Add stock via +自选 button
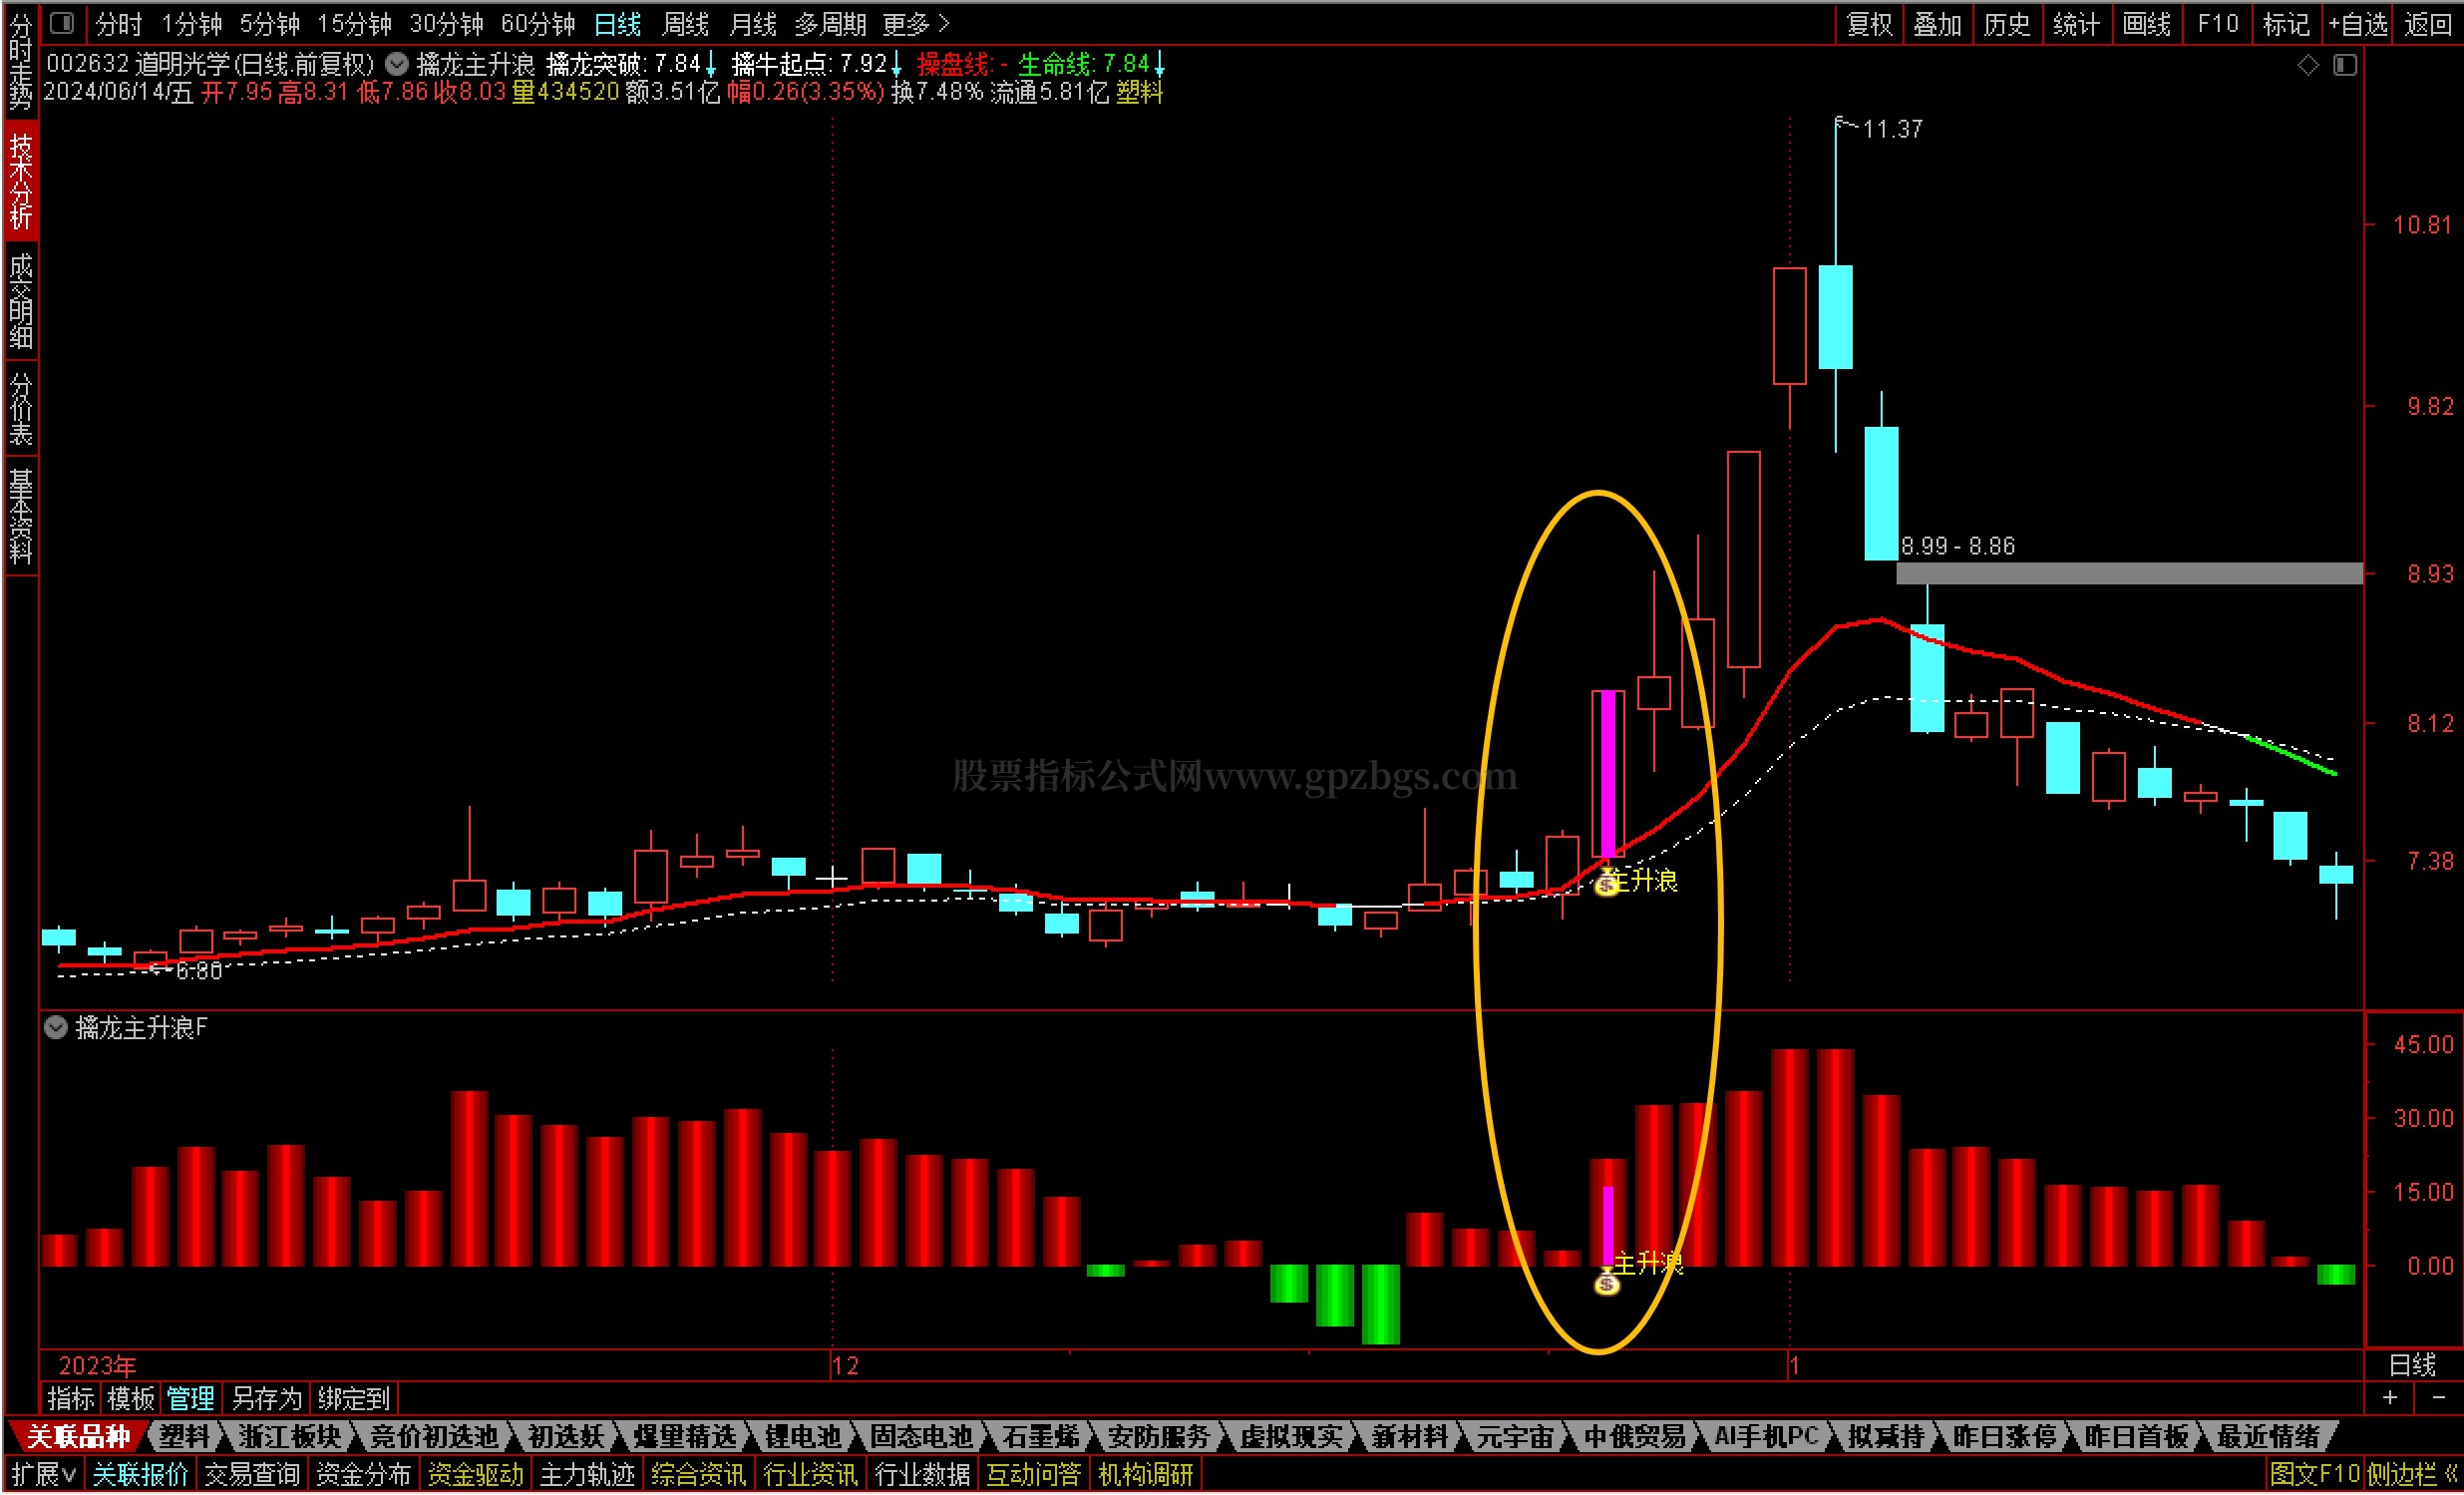This screenshot has height=1495, width=2464. click(x=2357, y=23)
